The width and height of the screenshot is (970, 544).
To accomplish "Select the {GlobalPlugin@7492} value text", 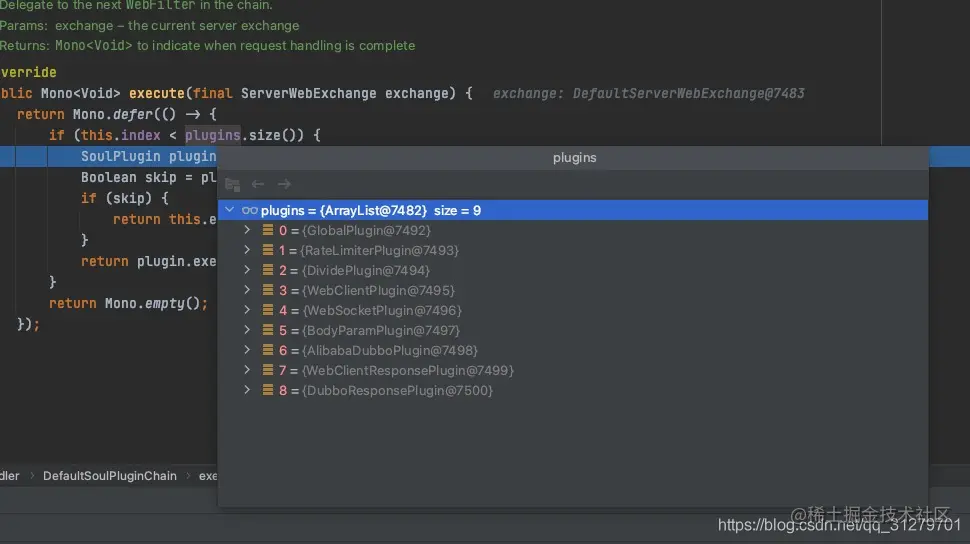I will point(366,230).
